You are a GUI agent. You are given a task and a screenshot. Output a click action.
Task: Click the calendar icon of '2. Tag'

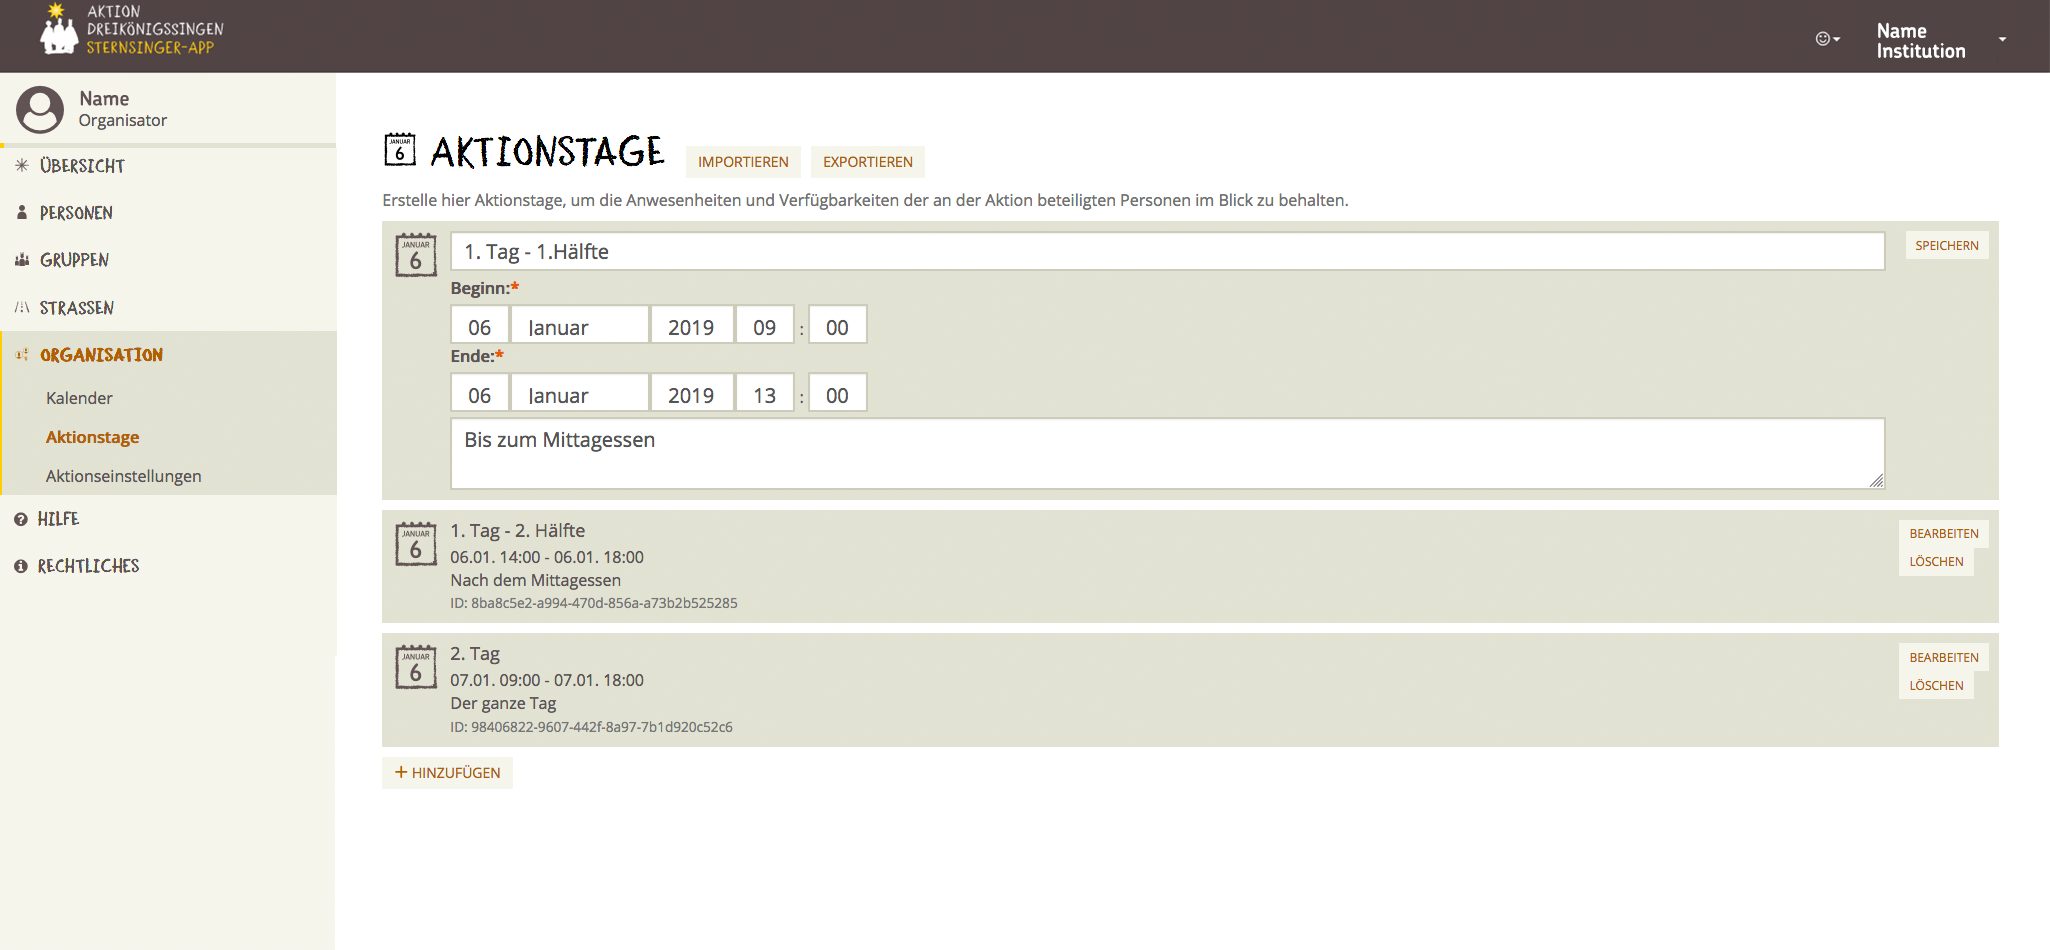[x=416, y=667]
